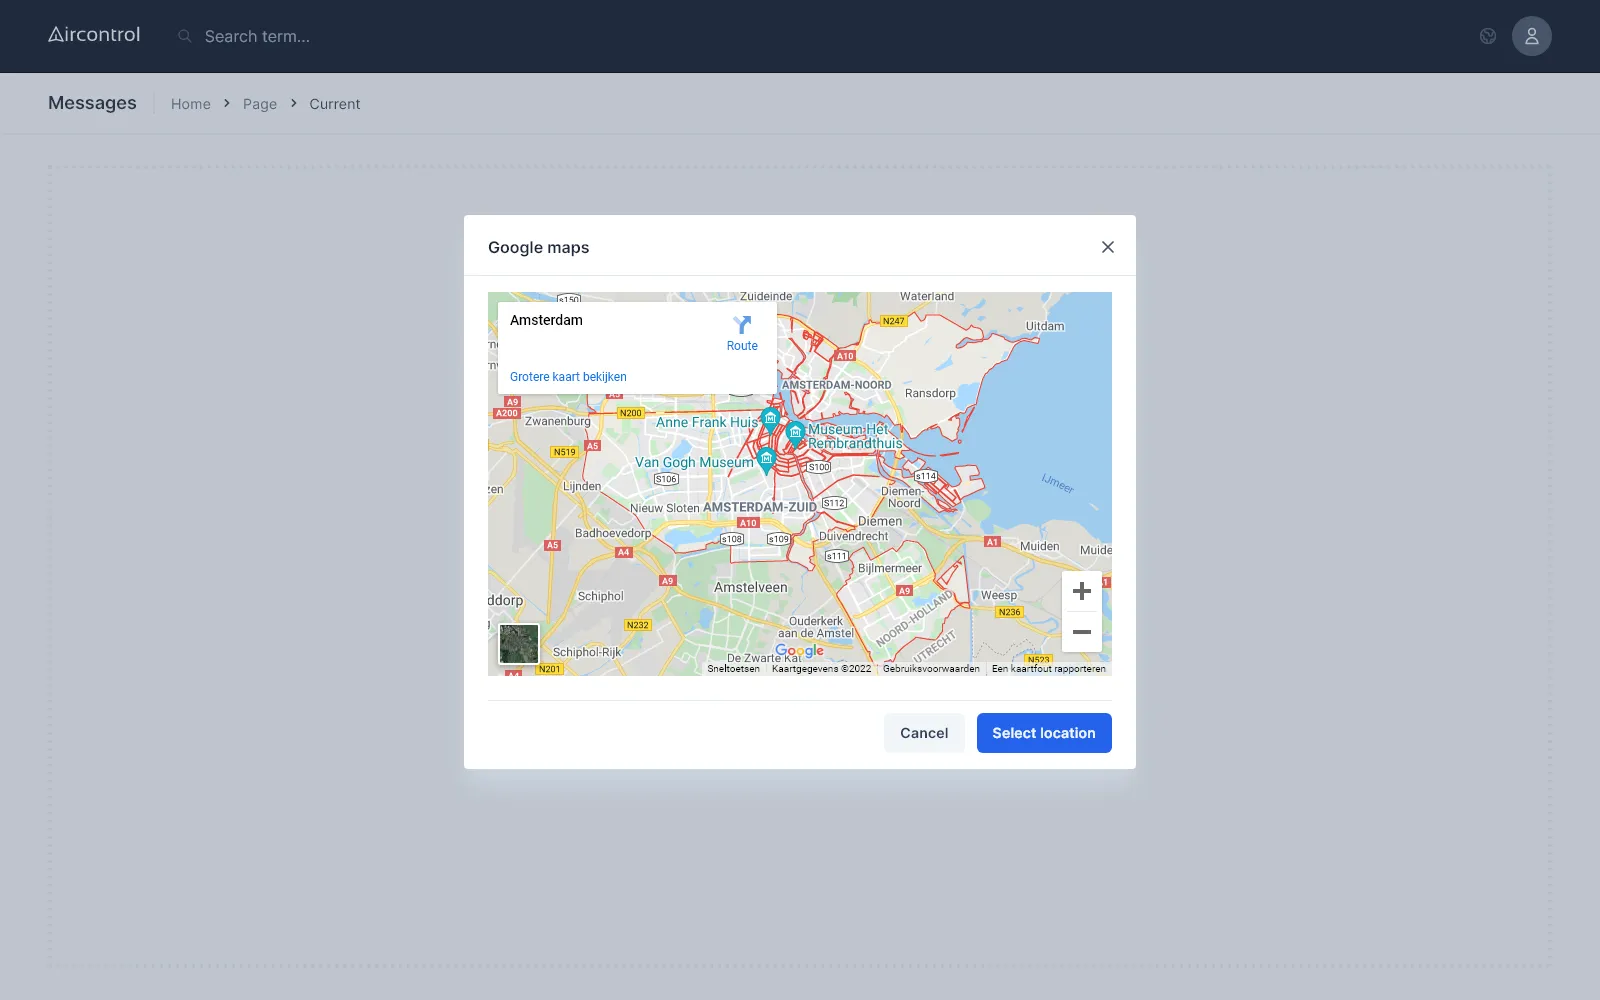1600x1000 pixels.
Task: Click the Badhoevedorp map label
Action: pyautogui.click(x=613, y=533)
